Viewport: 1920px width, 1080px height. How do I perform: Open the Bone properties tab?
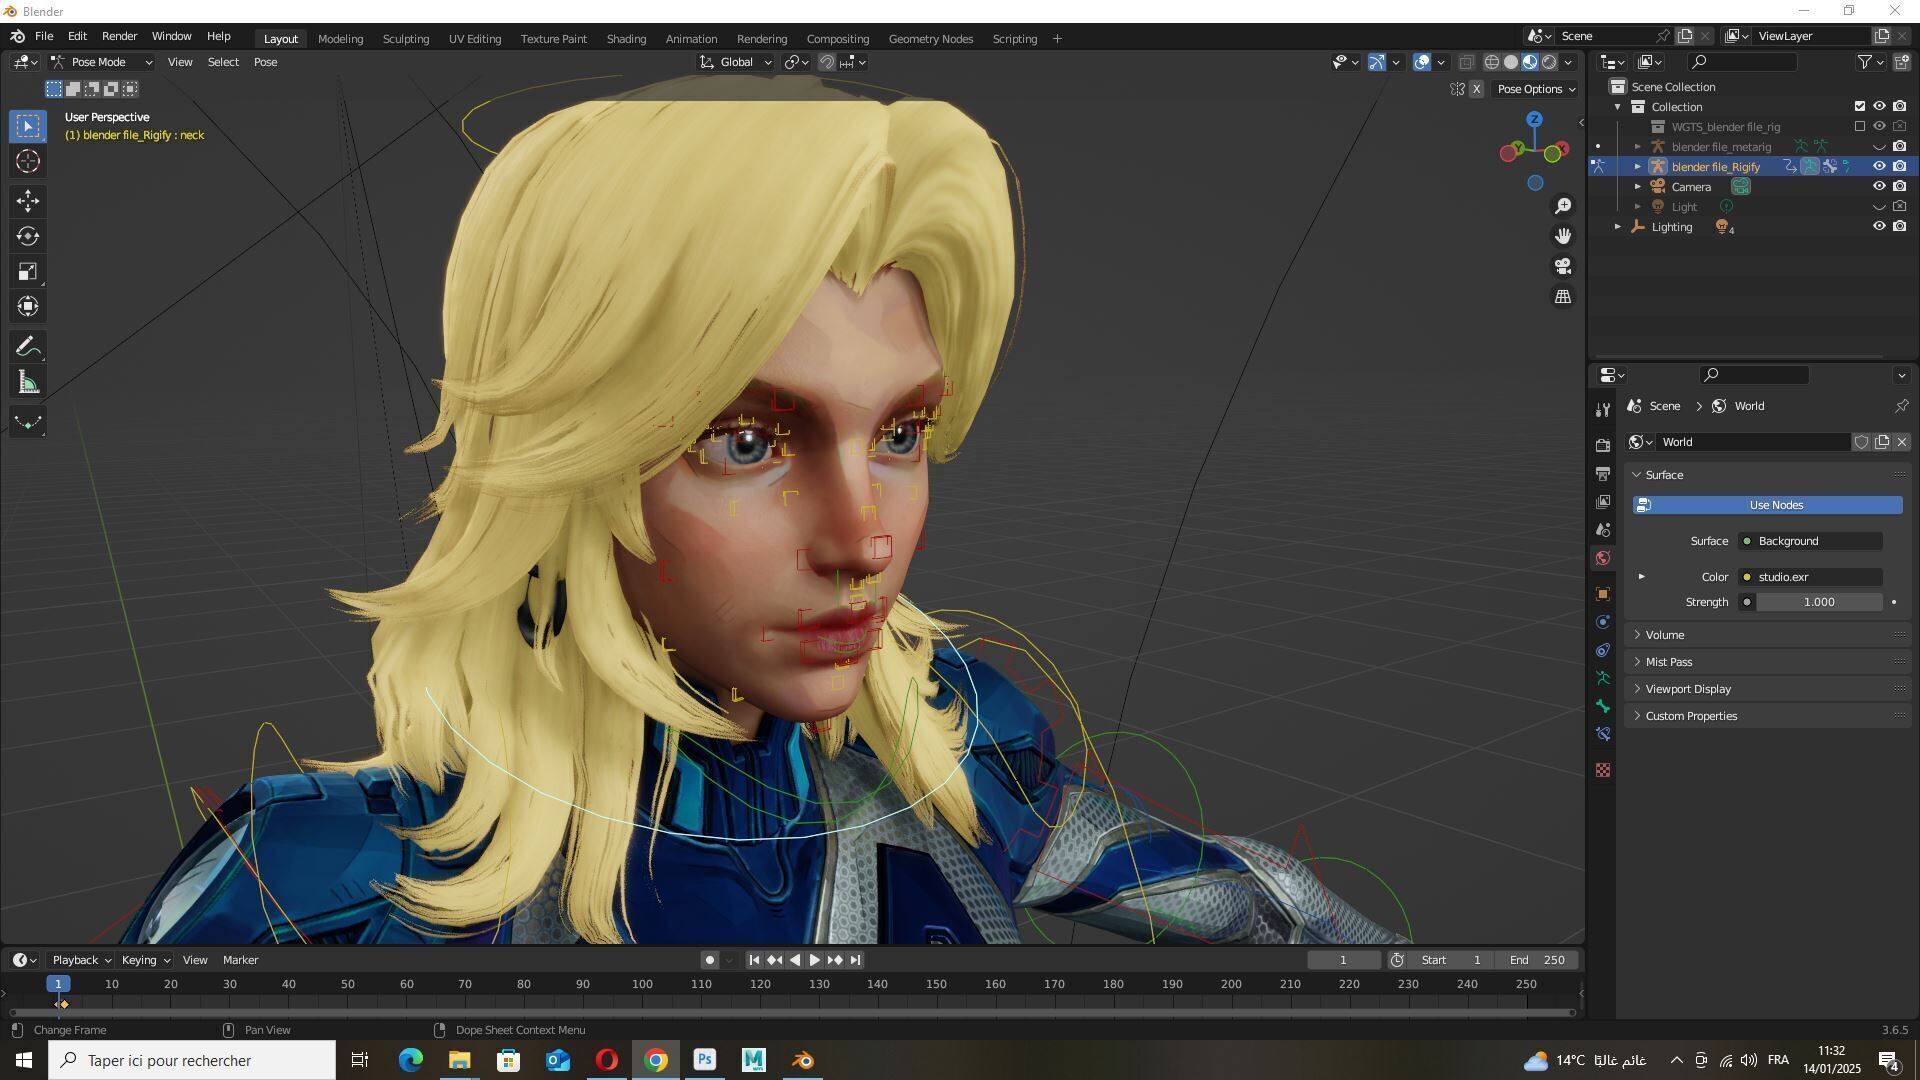[1603, 706]
